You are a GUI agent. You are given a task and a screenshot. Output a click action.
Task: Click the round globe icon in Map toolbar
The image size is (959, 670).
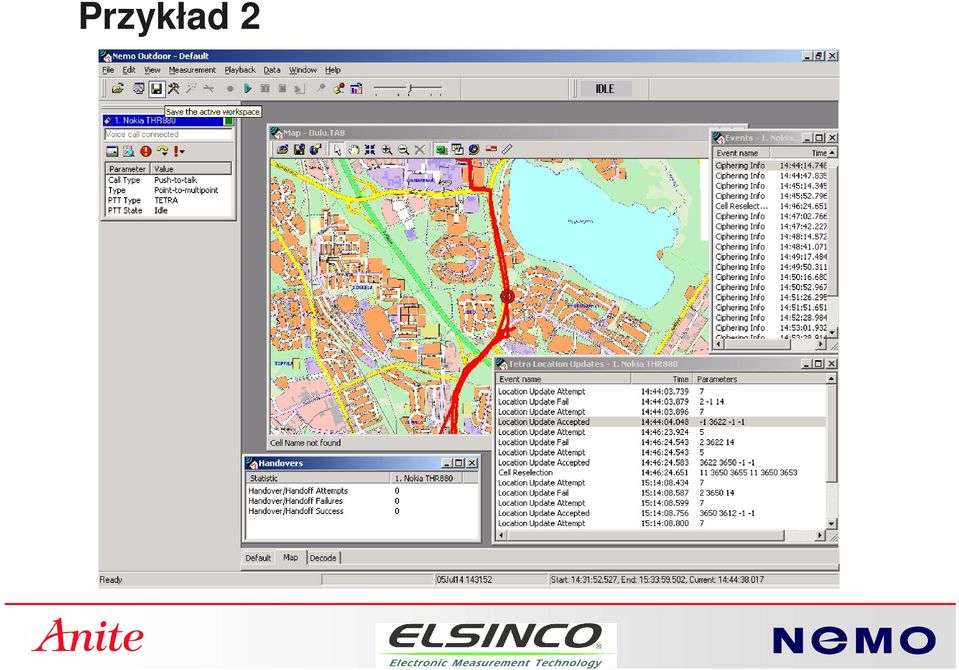tap(474, 149)
